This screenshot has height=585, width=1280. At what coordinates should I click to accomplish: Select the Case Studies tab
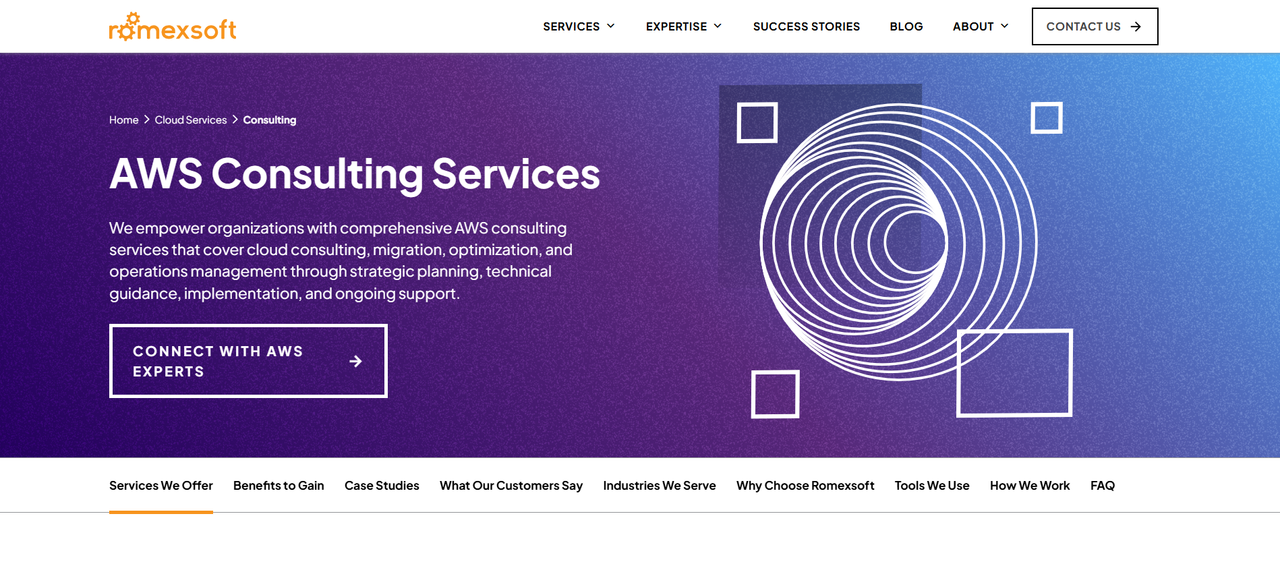click(382, 486)
